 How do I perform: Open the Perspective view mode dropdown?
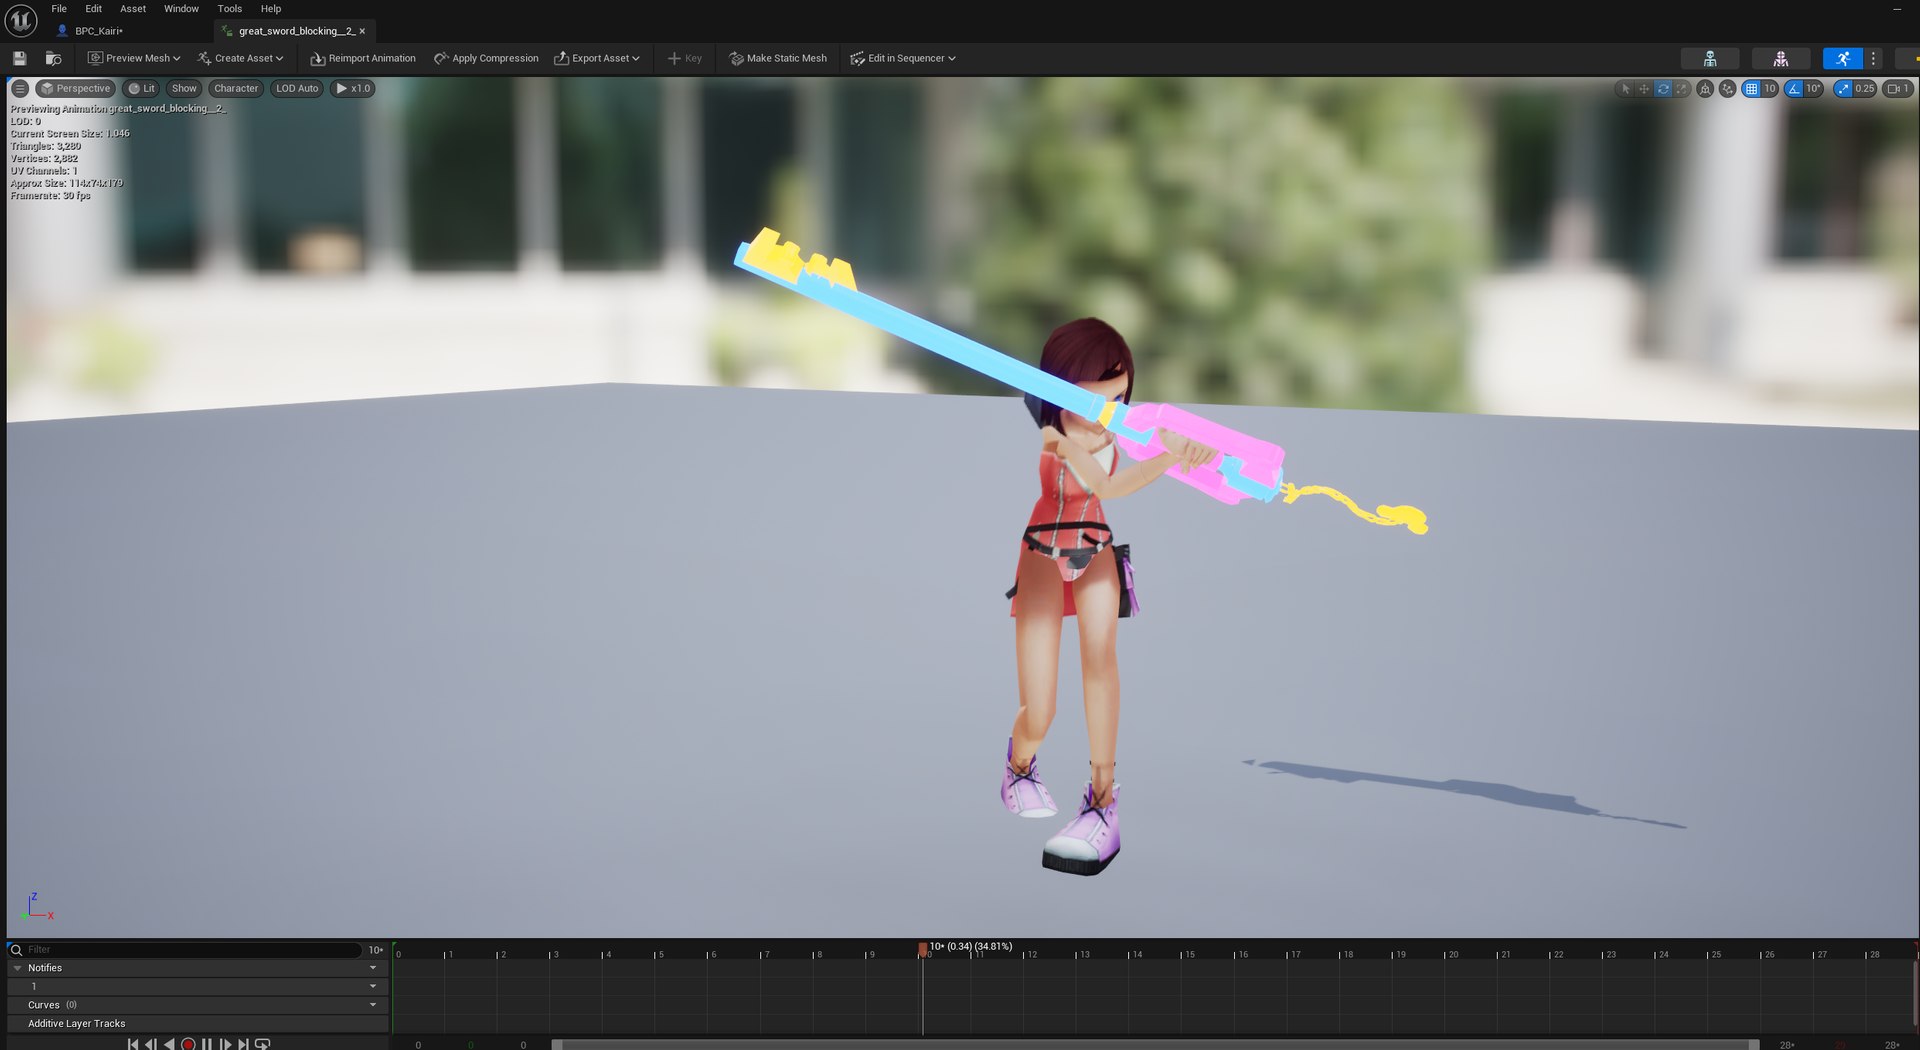click(75, 88)
